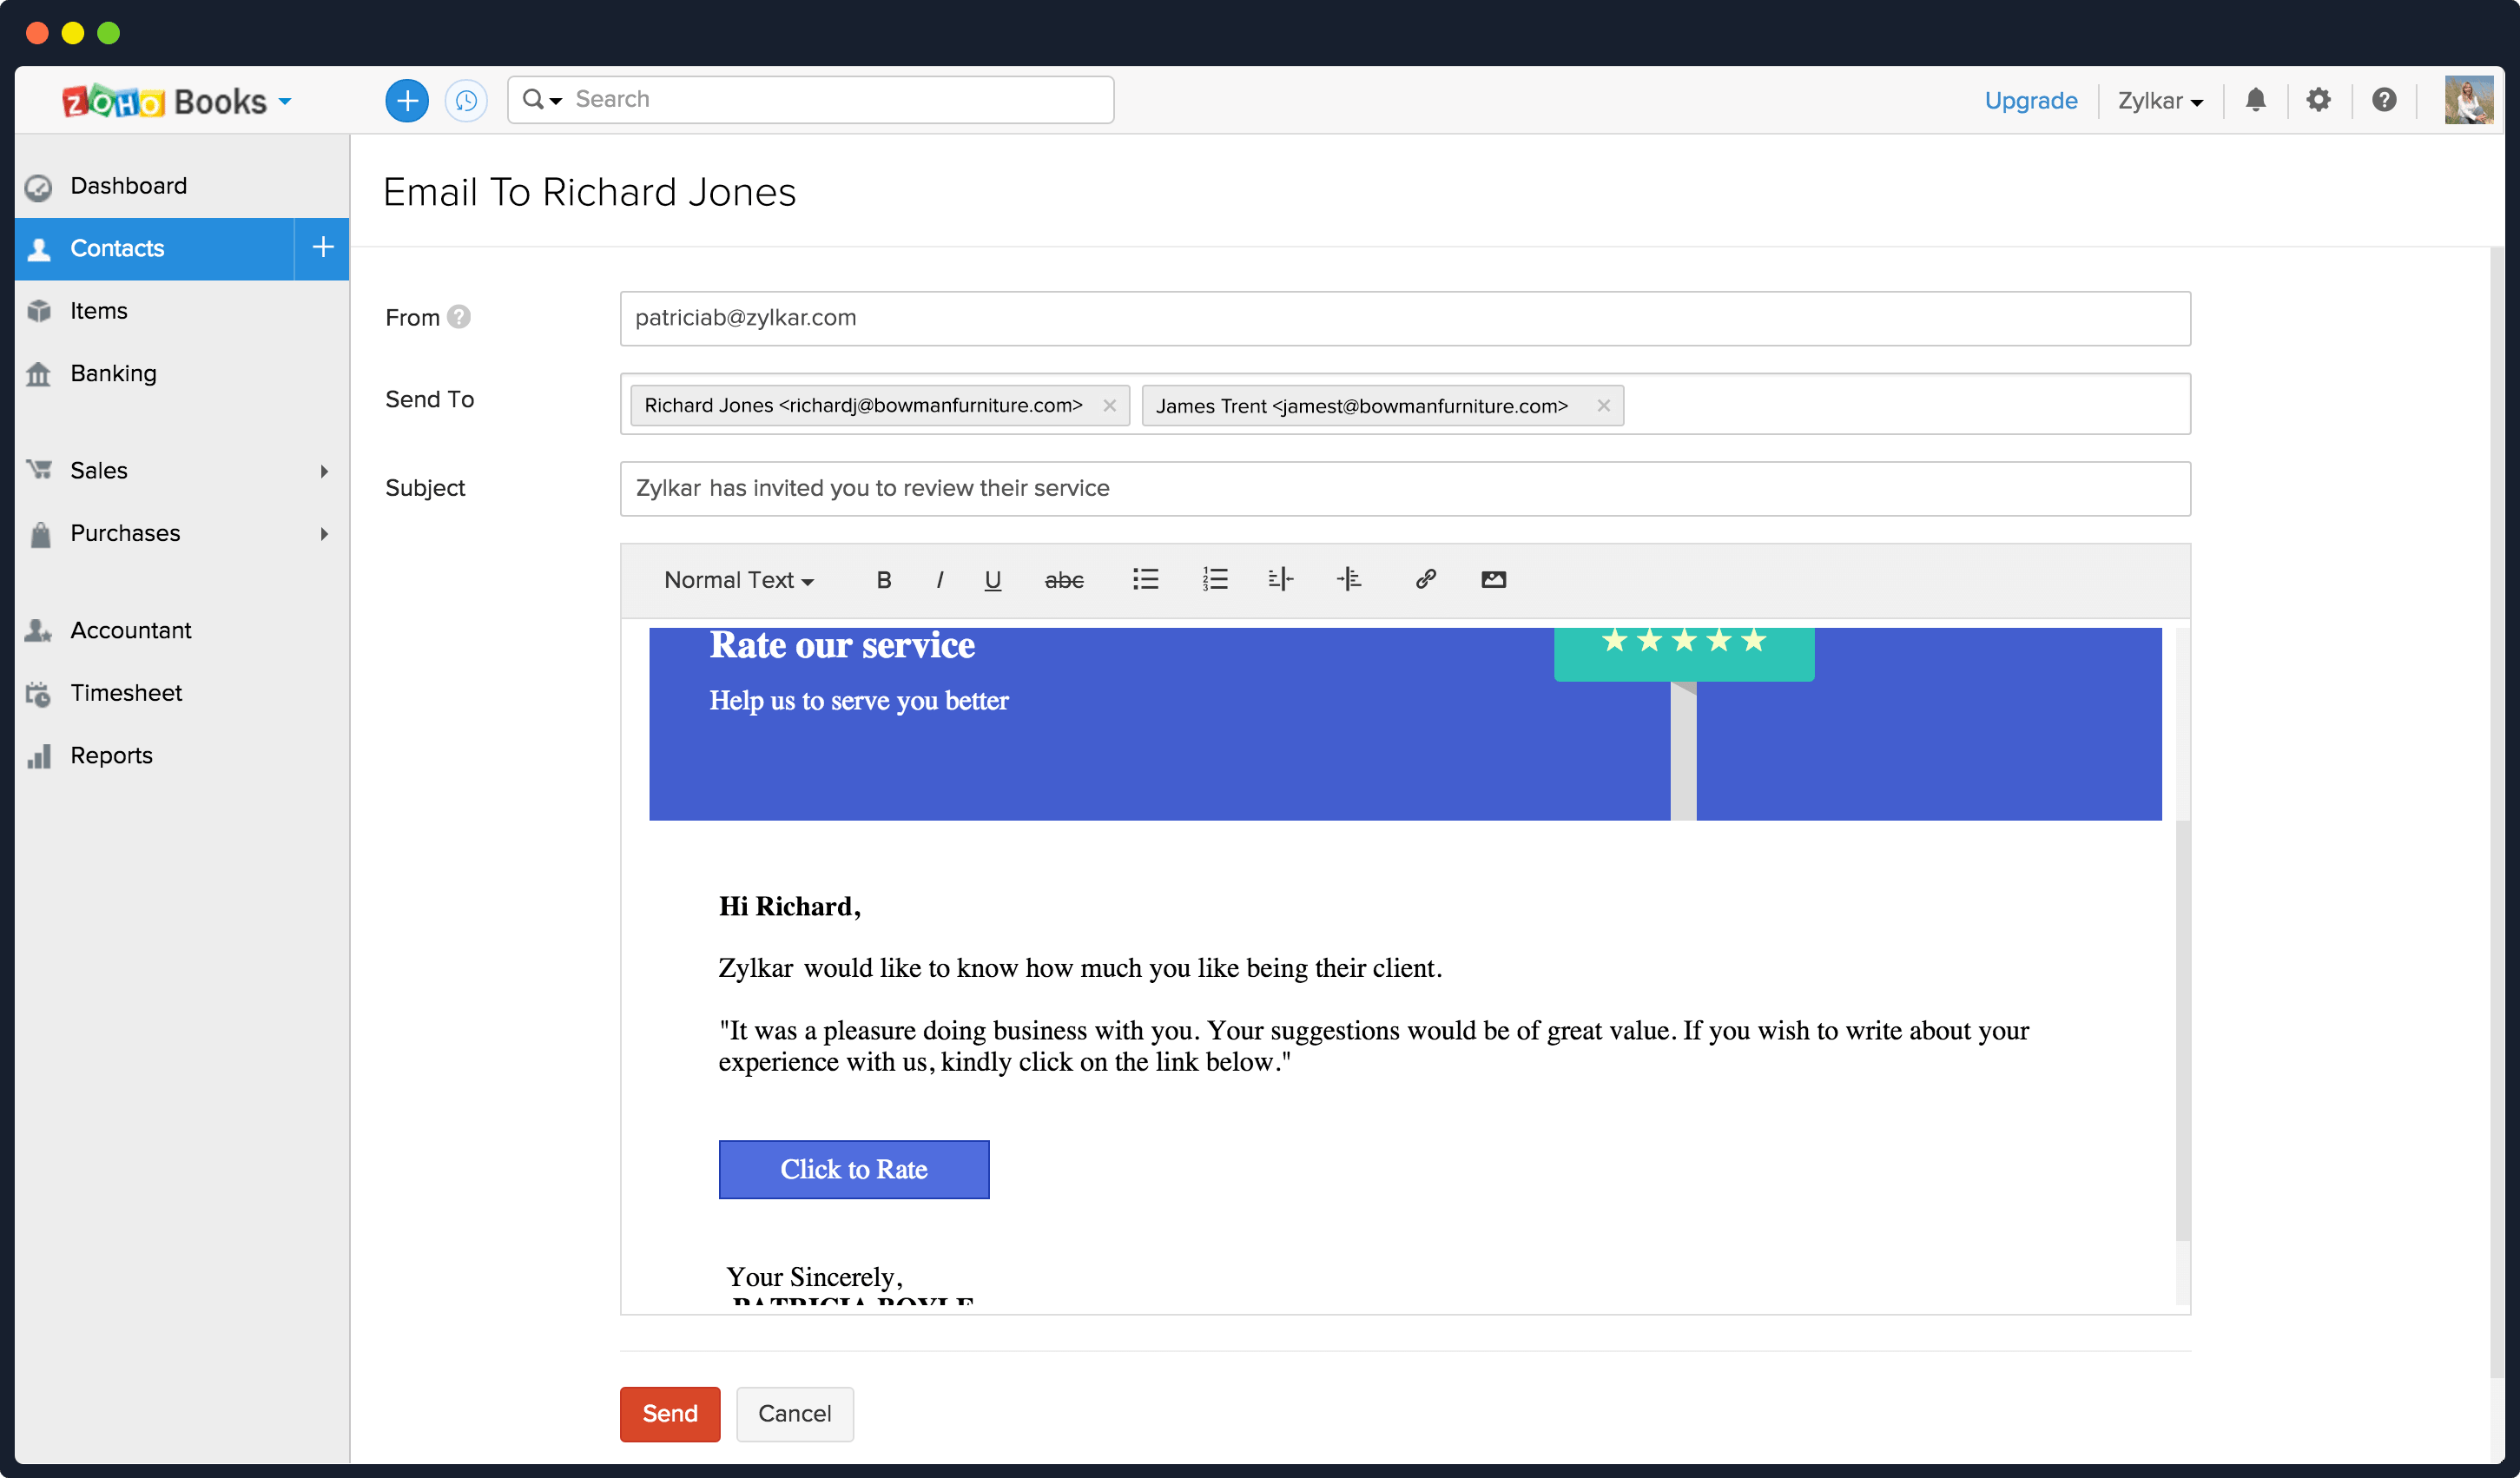The image size is (2520, 1478).
Task: Go to Reports in the sidebar
Action: pyautogui.click(x=111, y=755)
